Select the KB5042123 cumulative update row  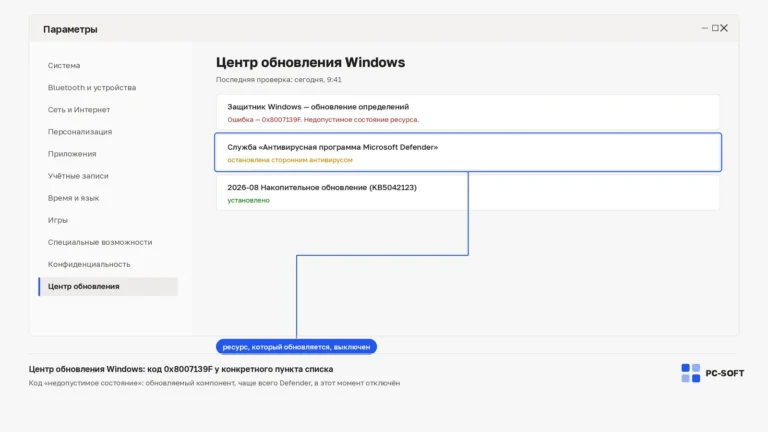tap(468, 193)
